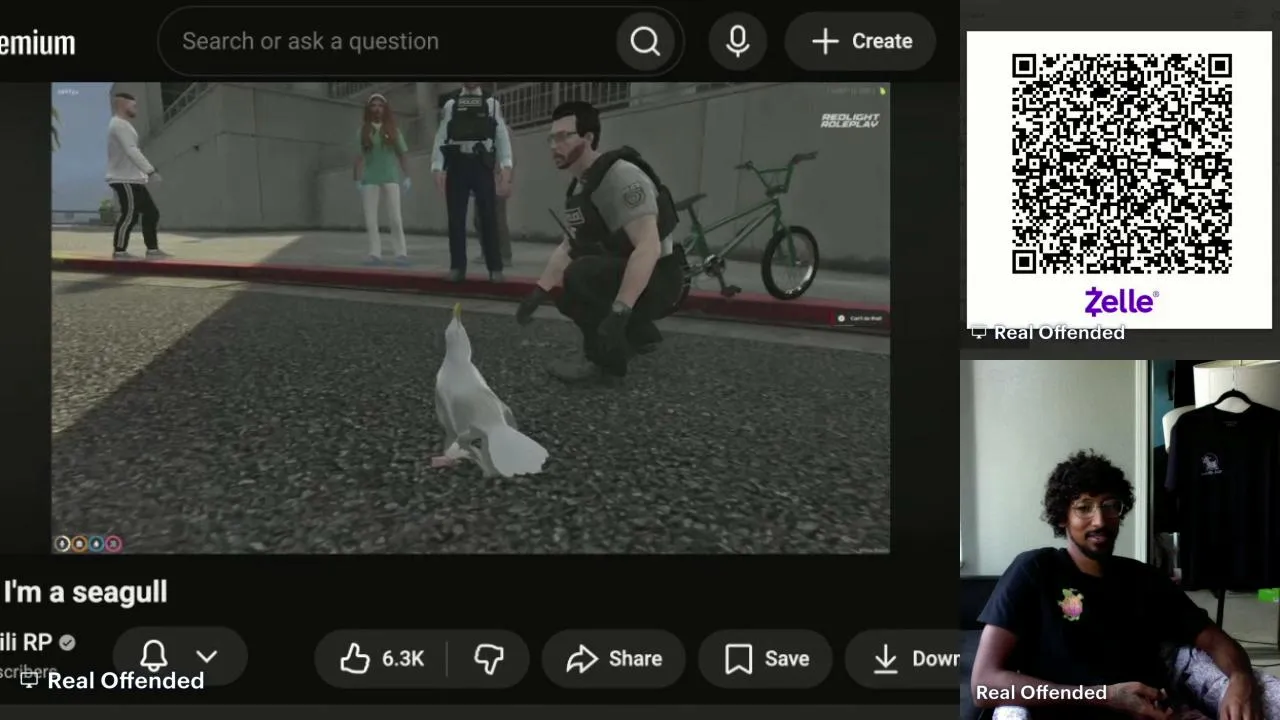The width and height of the screenshot is (1280, 720).
Task: Click the YouTube Premium logo
Action: coord(38,43)
